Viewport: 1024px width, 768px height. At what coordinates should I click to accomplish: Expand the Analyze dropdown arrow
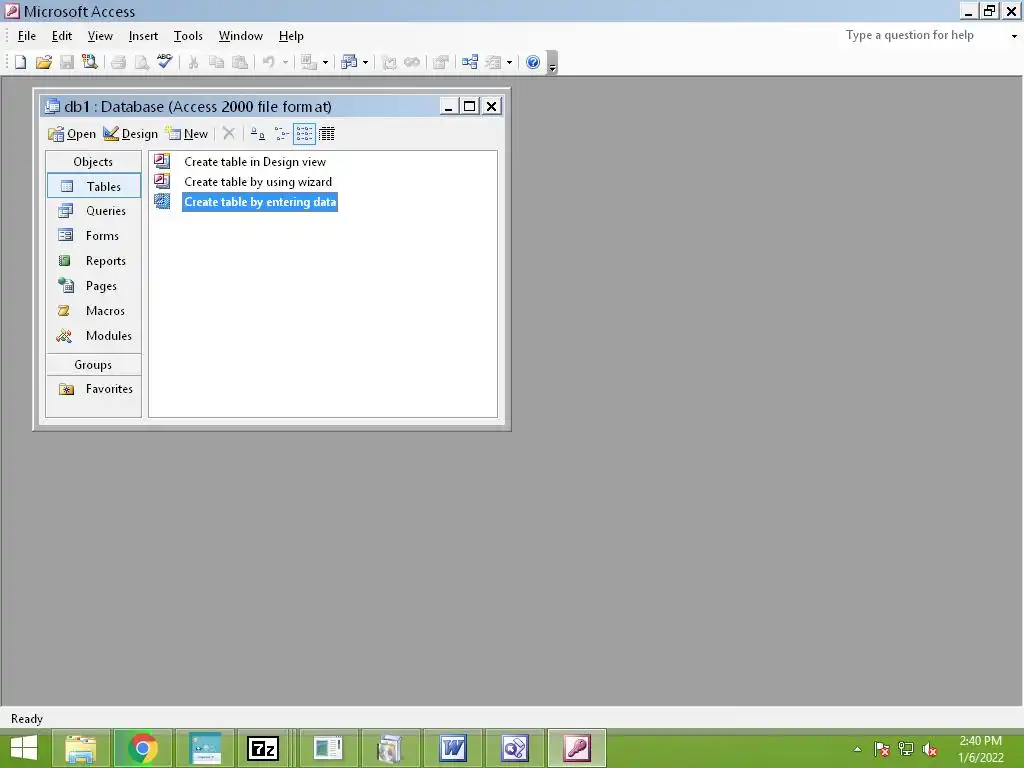[365, 62]
